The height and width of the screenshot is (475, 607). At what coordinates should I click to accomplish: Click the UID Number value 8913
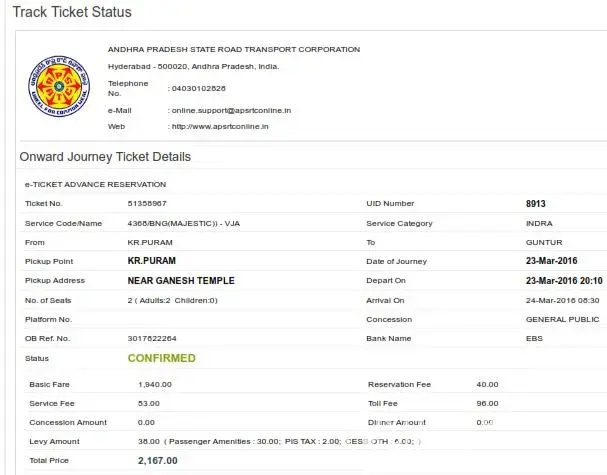(536, 204)
